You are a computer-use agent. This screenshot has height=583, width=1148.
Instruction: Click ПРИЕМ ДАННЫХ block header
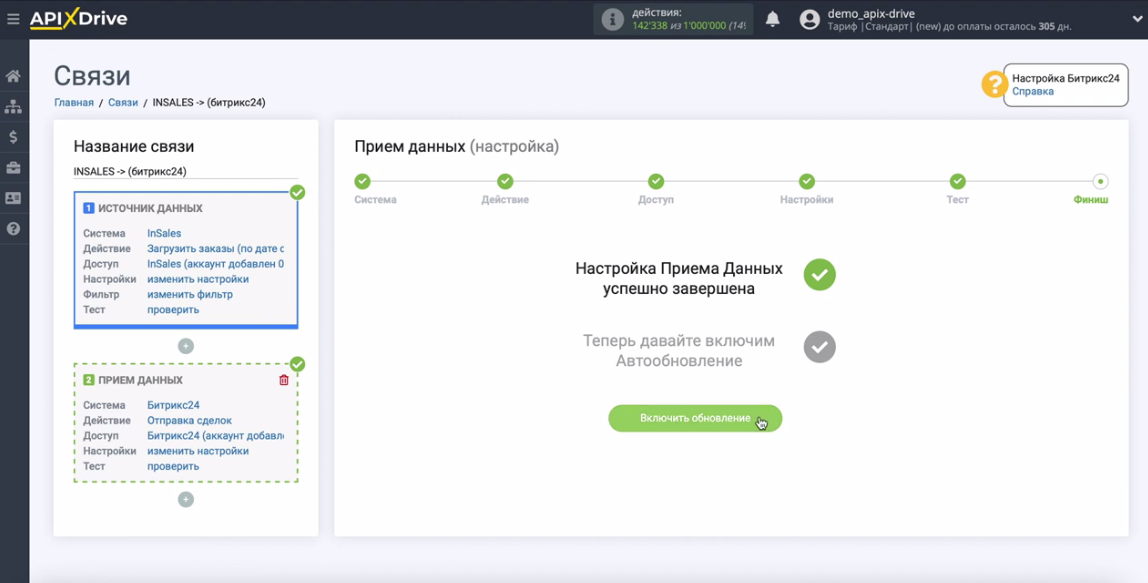pos(141,381)
